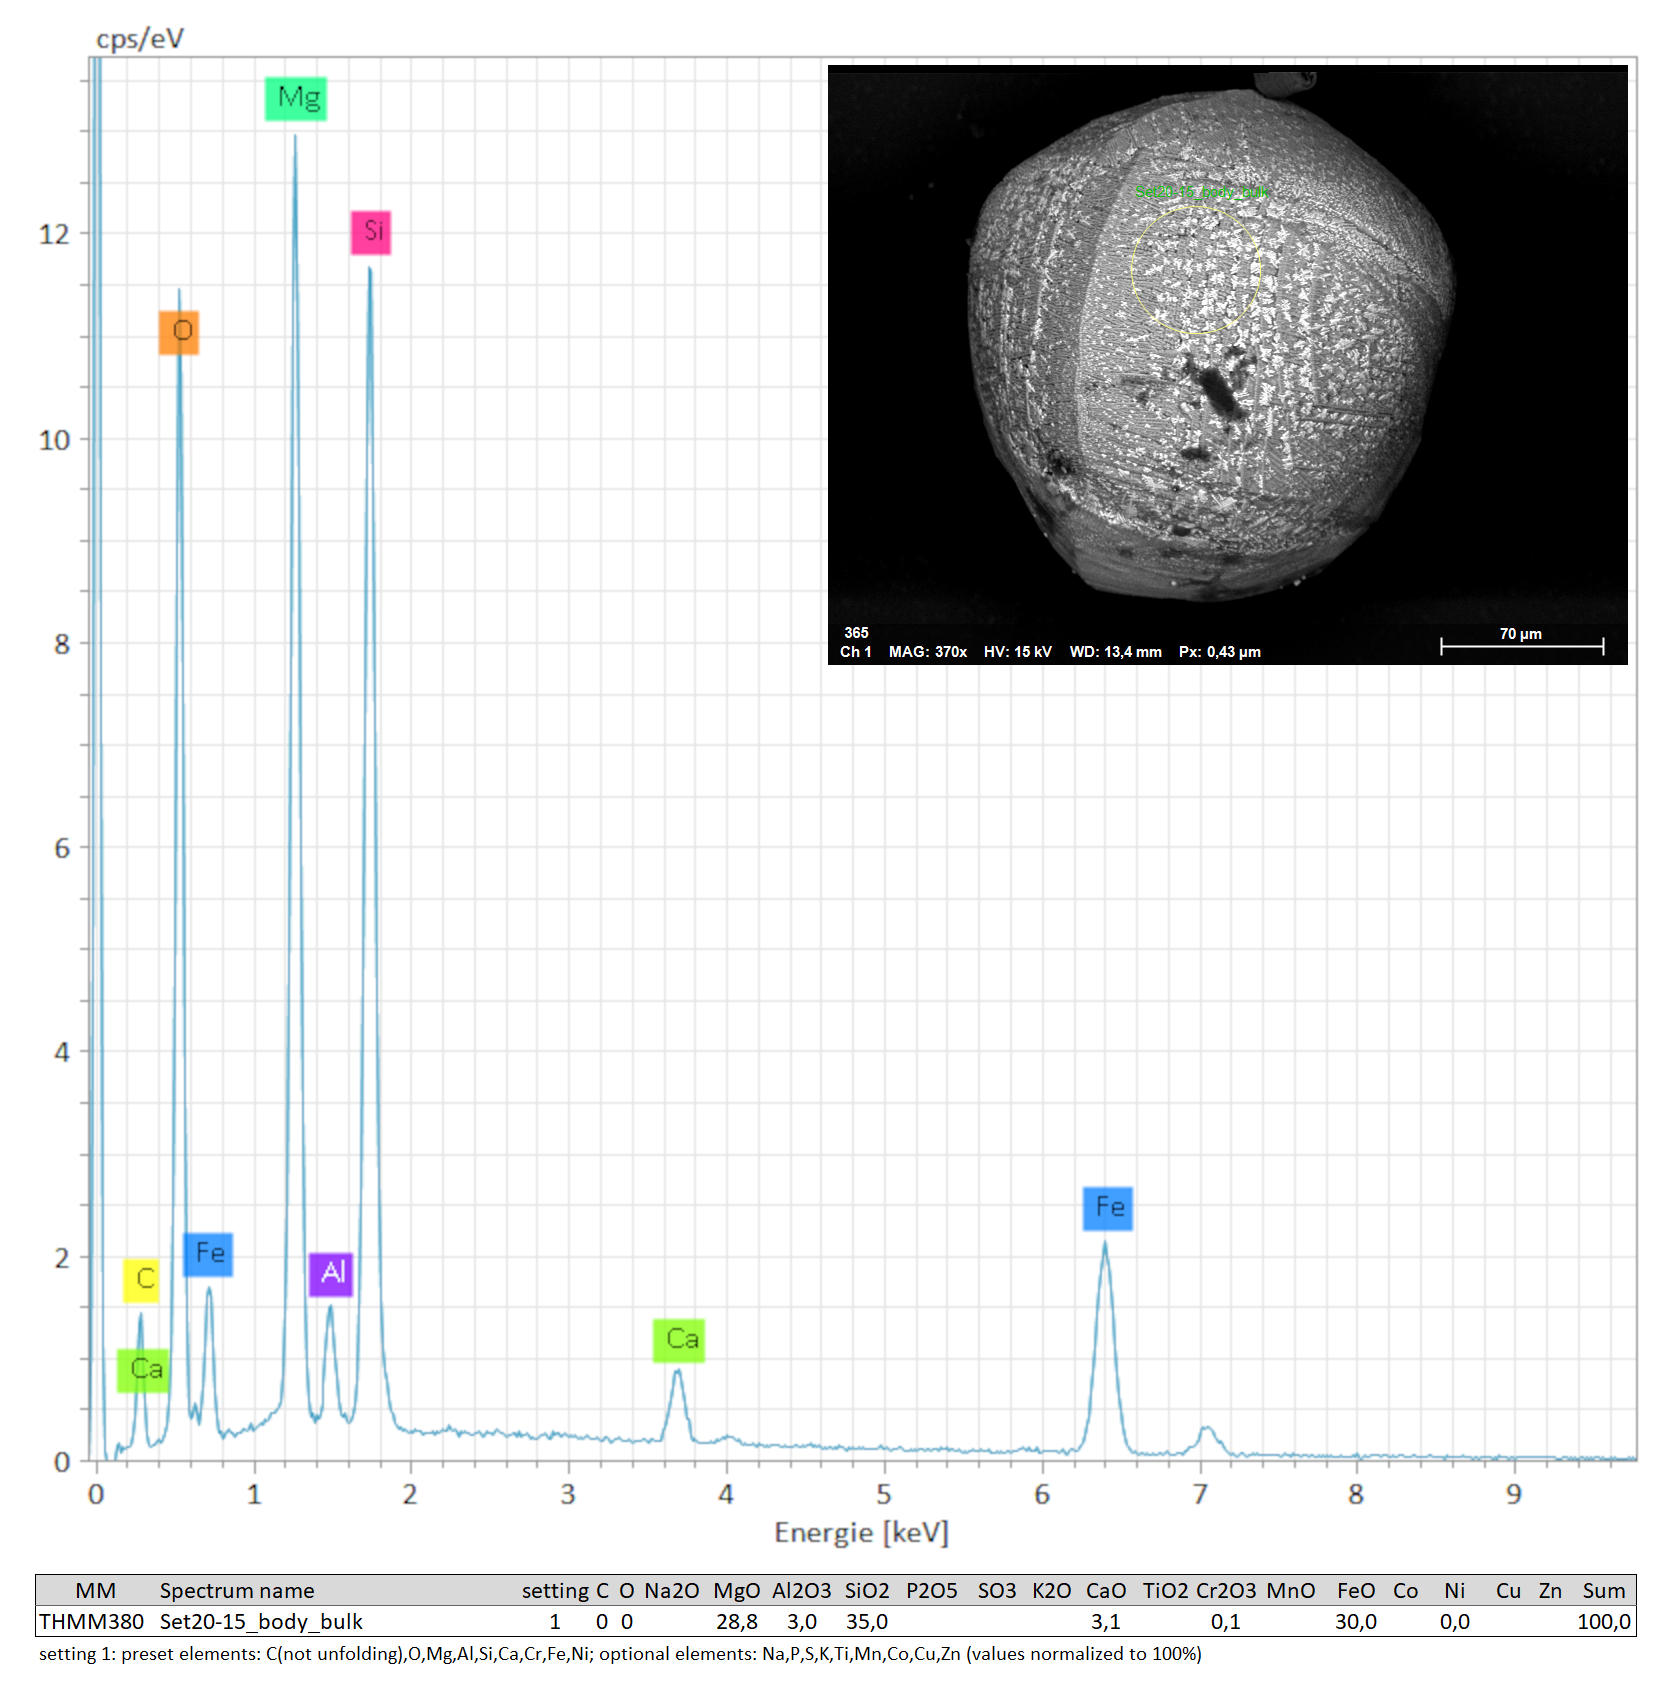Click the Set20-15_body_bulk spectrum name cell
The image size is (1668, 1692).
coord(261,1621)
